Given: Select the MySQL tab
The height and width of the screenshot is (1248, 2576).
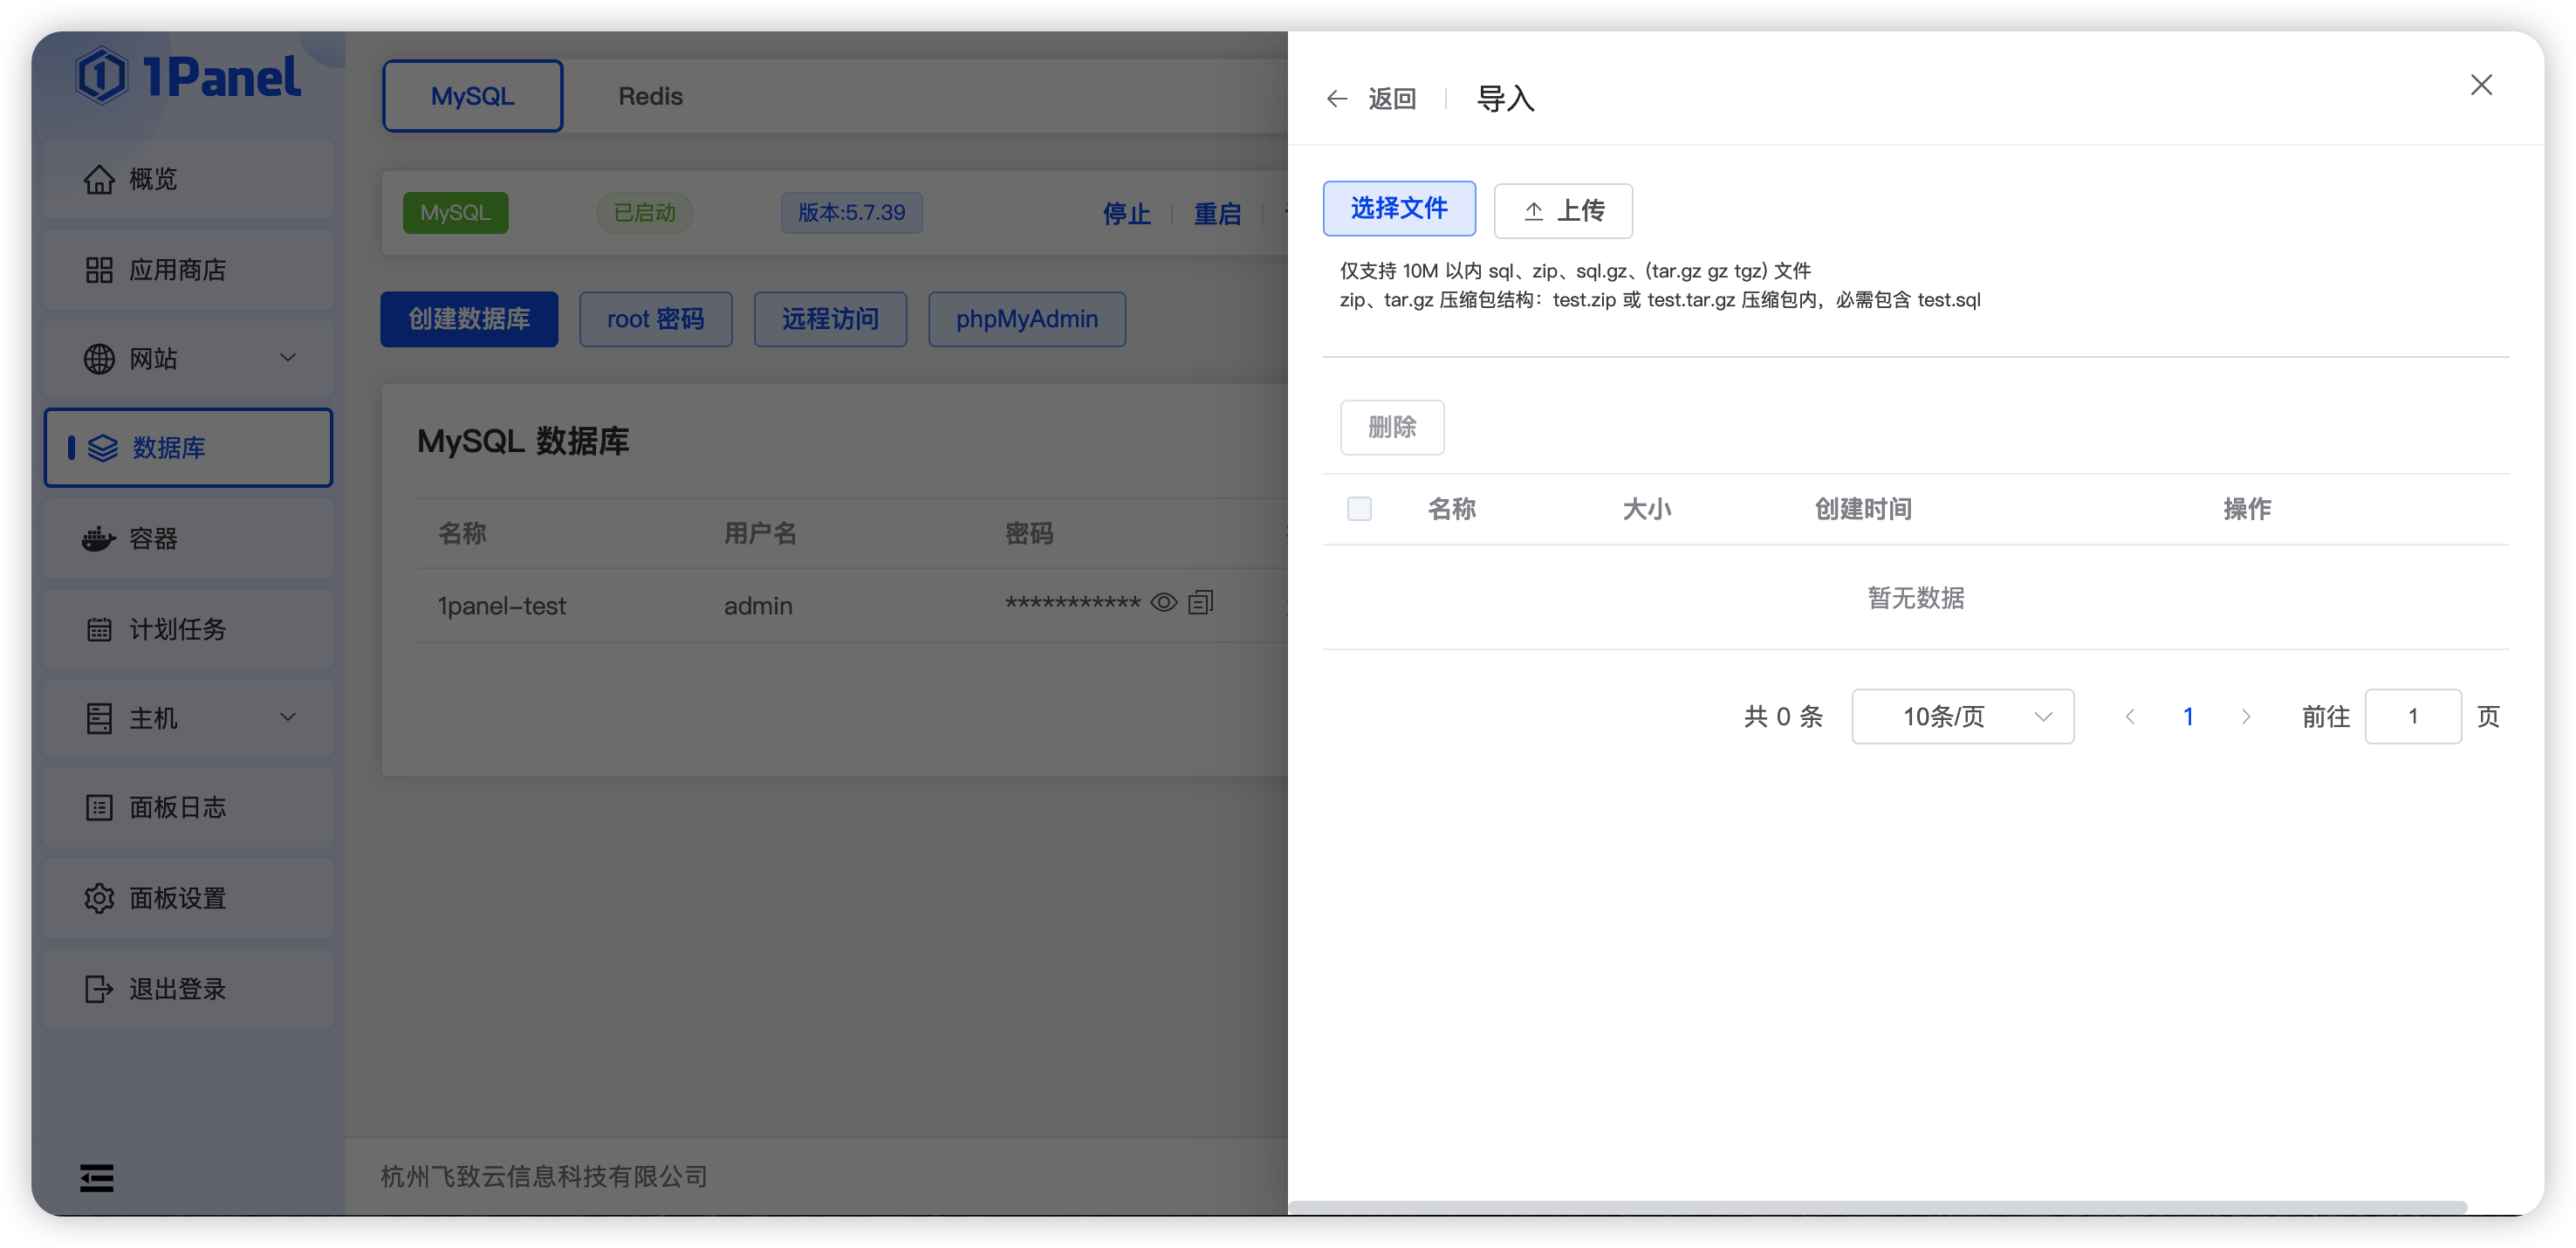Looking at the screenshot, I should (x=472, y=95).
